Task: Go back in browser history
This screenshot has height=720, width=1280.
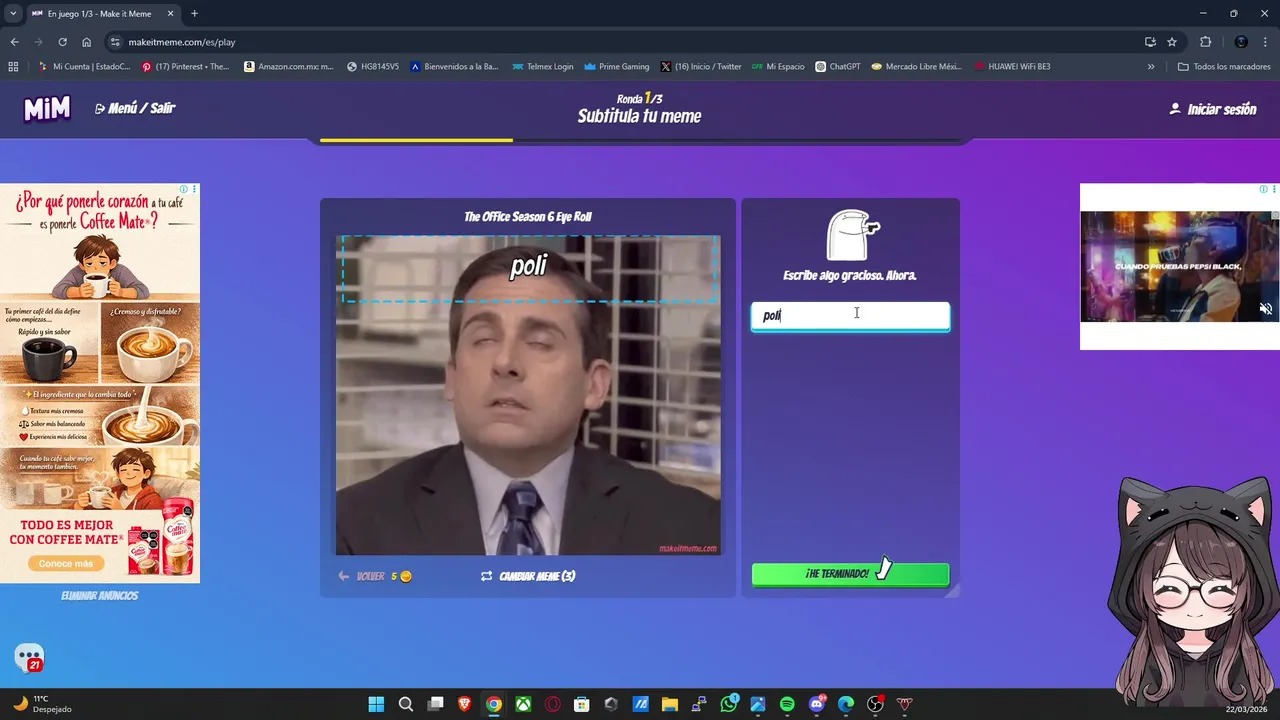Action: tap(14, 42)
